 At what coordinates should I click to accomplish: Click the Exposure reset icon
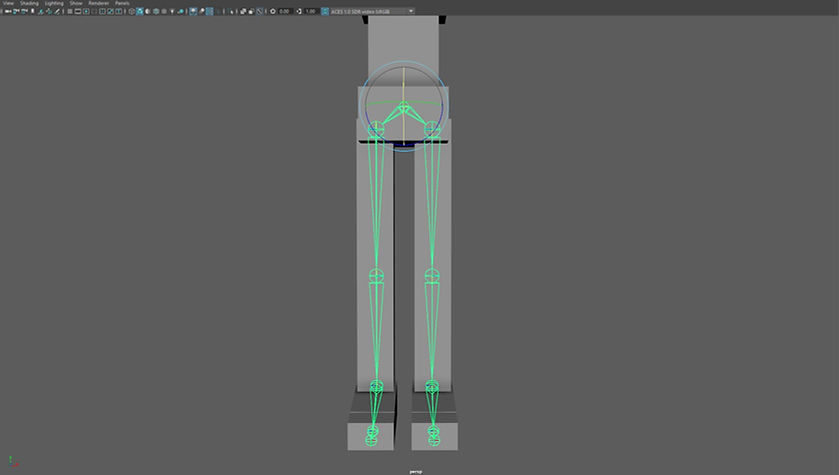[x=273, y=11]
